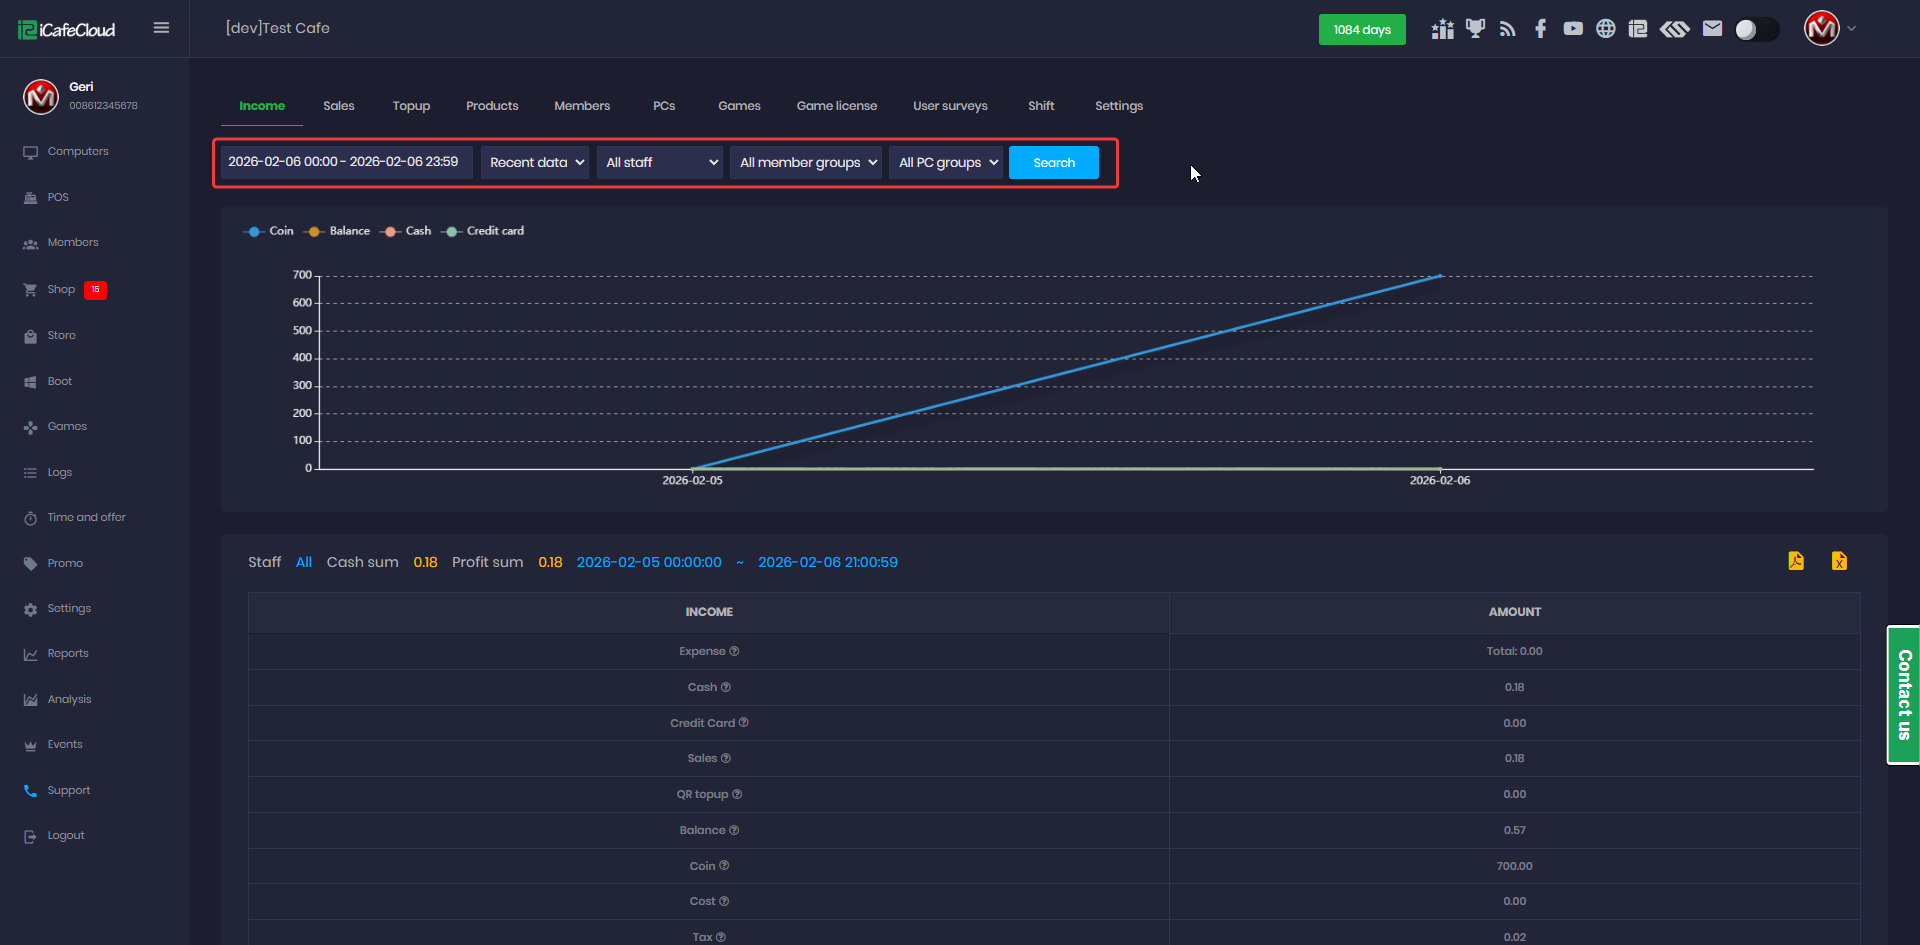Click the mail envelope icon

coord(1712,29)
